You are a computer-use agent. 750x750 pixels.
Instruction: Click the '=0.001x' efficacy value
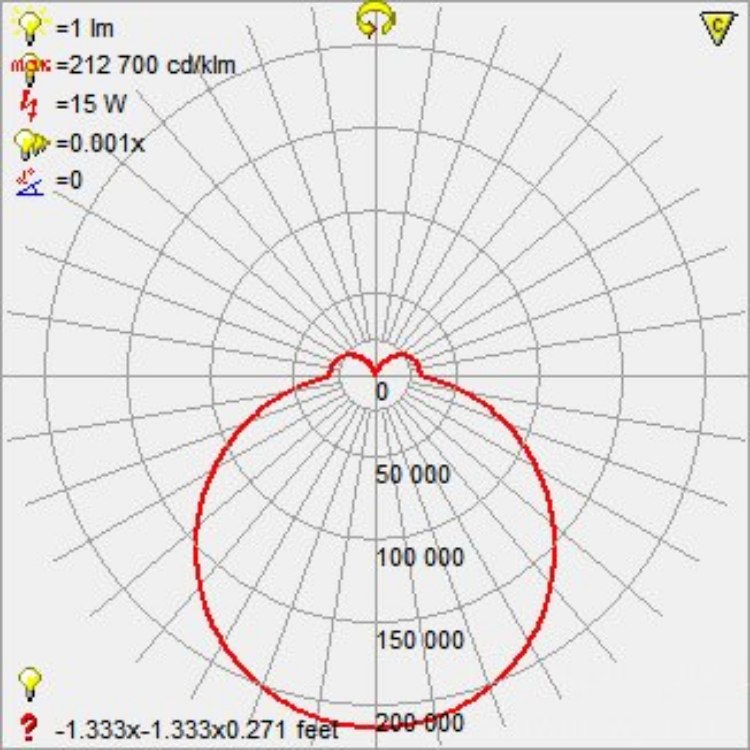point(101,143)
